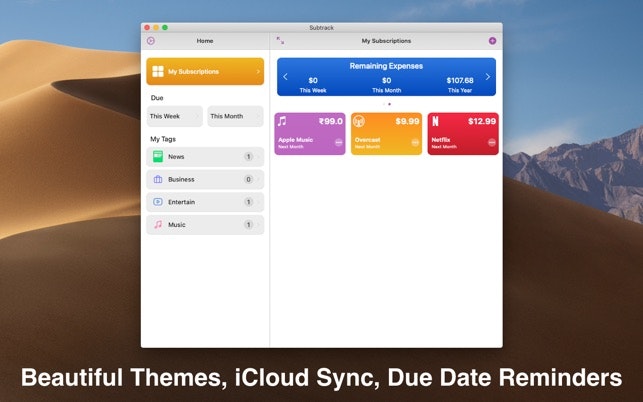Open the Overcast subscription card

coord(386,134)
